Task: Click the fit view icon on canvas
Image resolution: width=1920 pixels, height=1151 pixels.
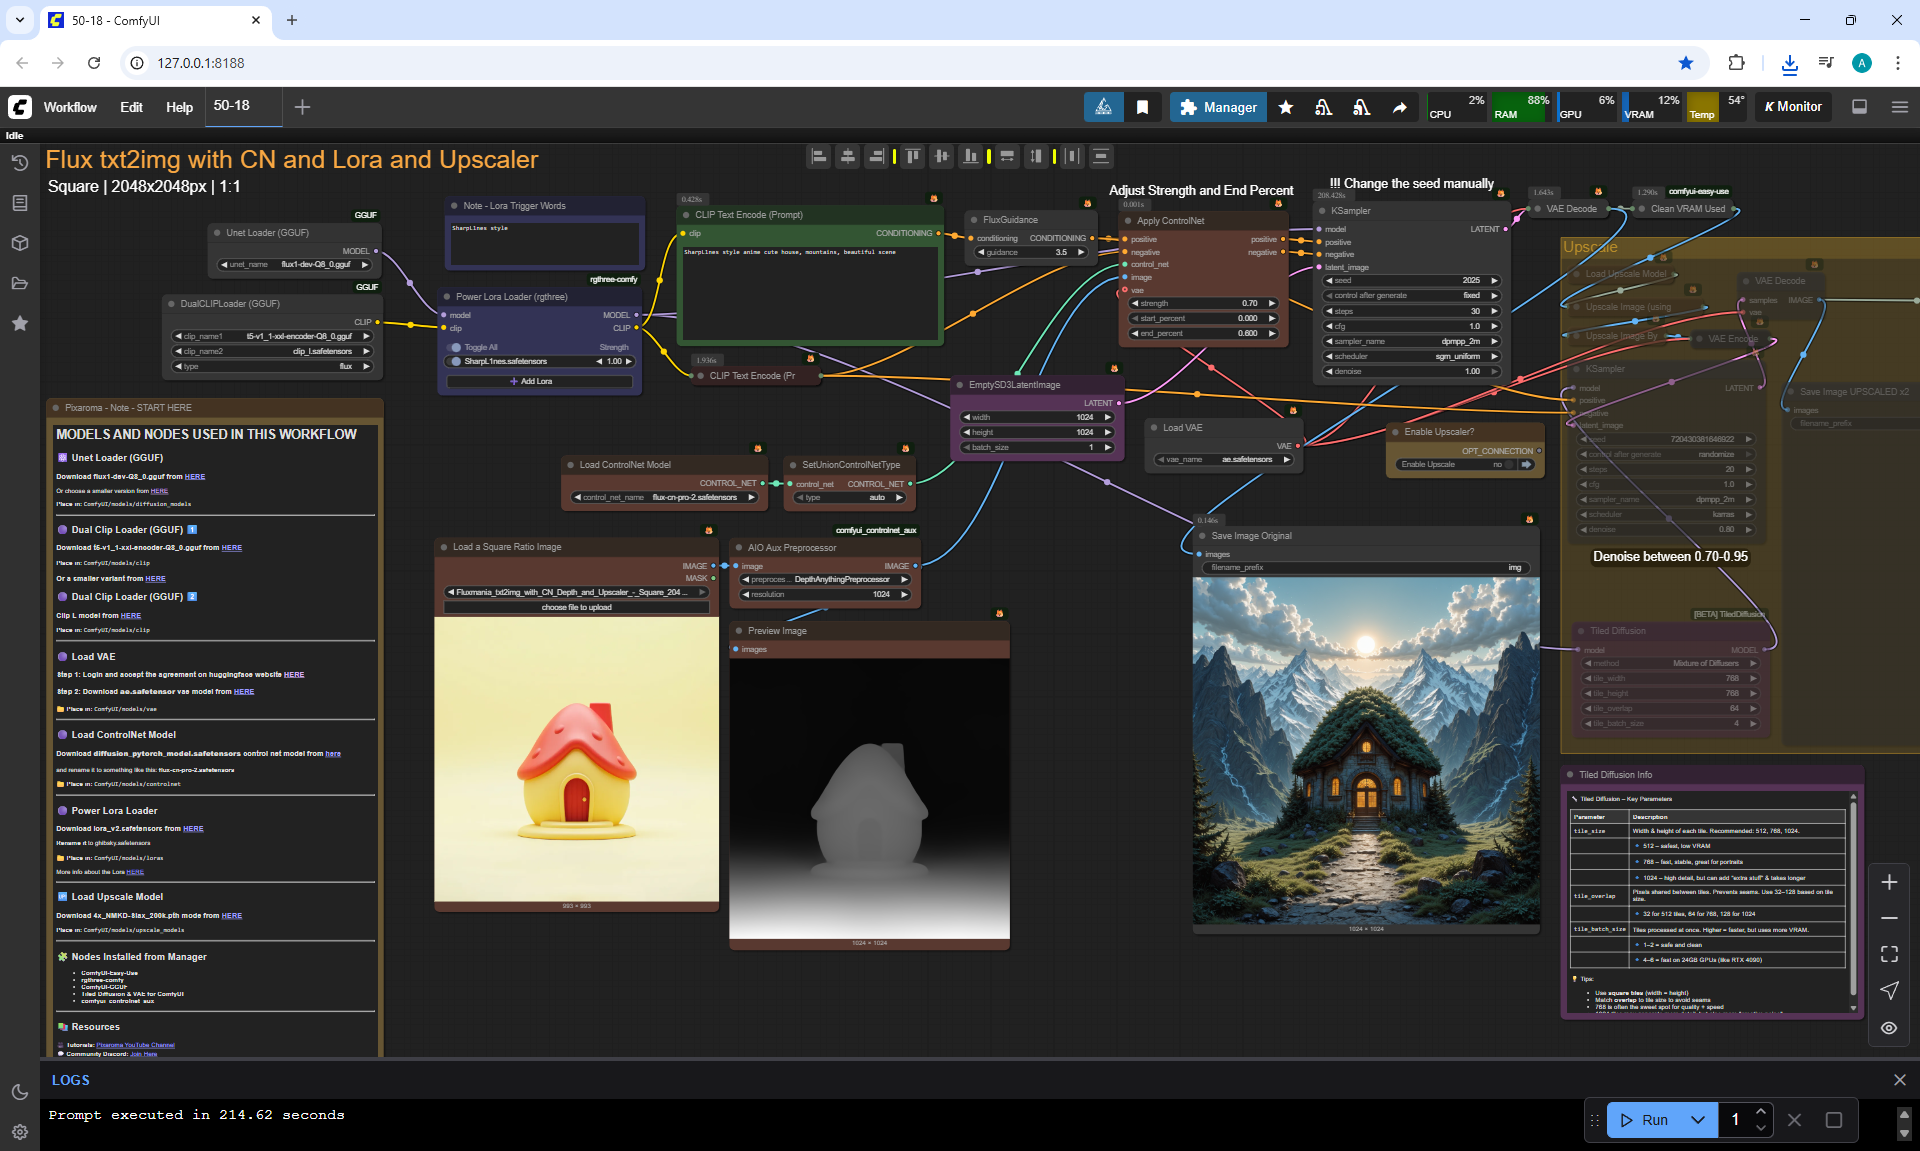Action: tap(1888, 954)
